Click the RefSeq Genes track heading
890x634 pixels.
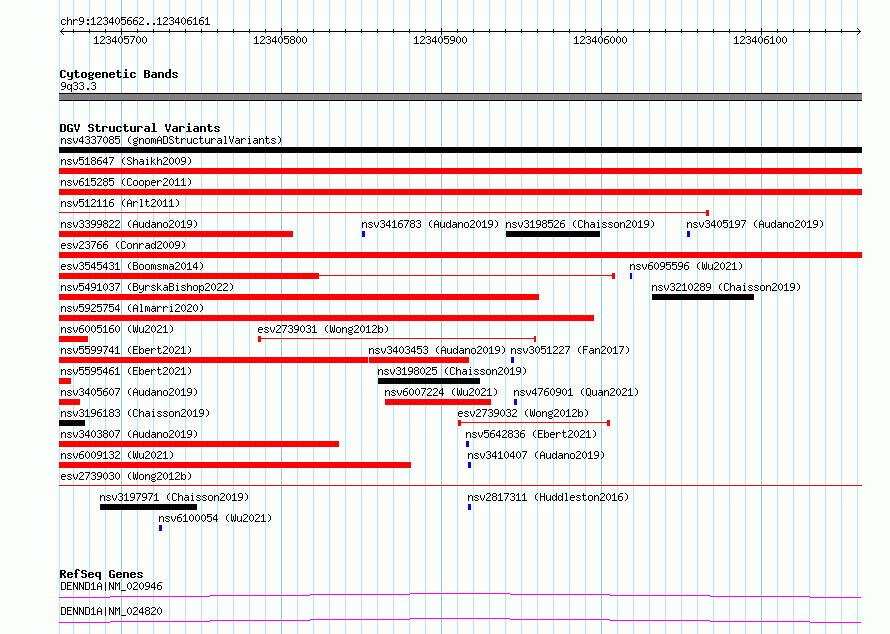[x=101, y=574]
